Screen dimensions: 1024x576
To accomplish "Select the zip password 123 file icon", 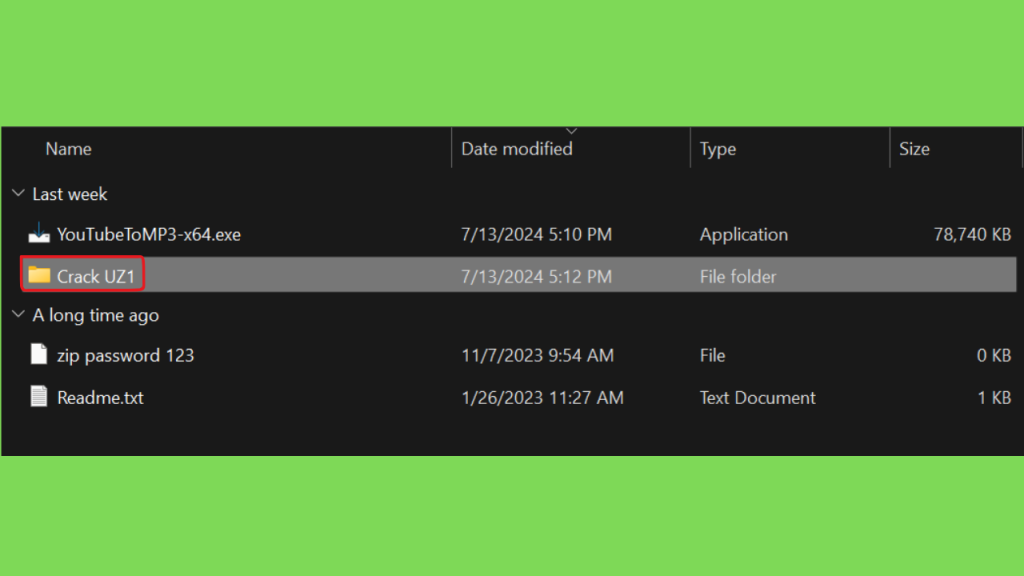I will (39, 354).
